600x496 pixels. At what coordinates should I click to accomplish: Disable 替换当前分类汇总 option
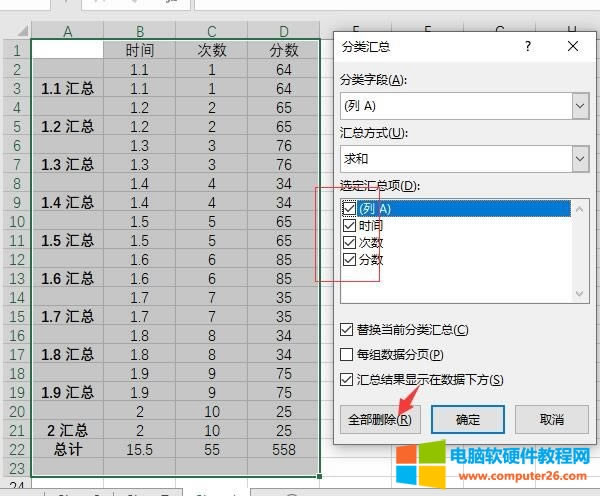tap(347, 329)
